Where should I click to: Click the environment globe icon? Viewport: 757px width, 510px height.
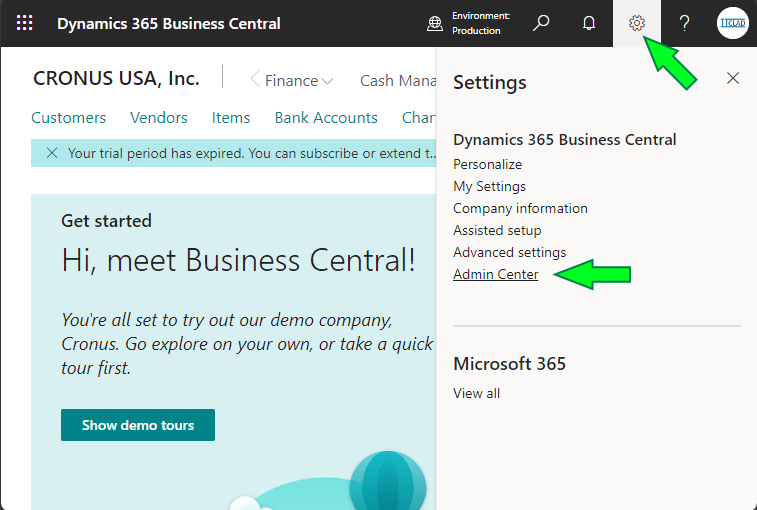click(x=435, y=23)
